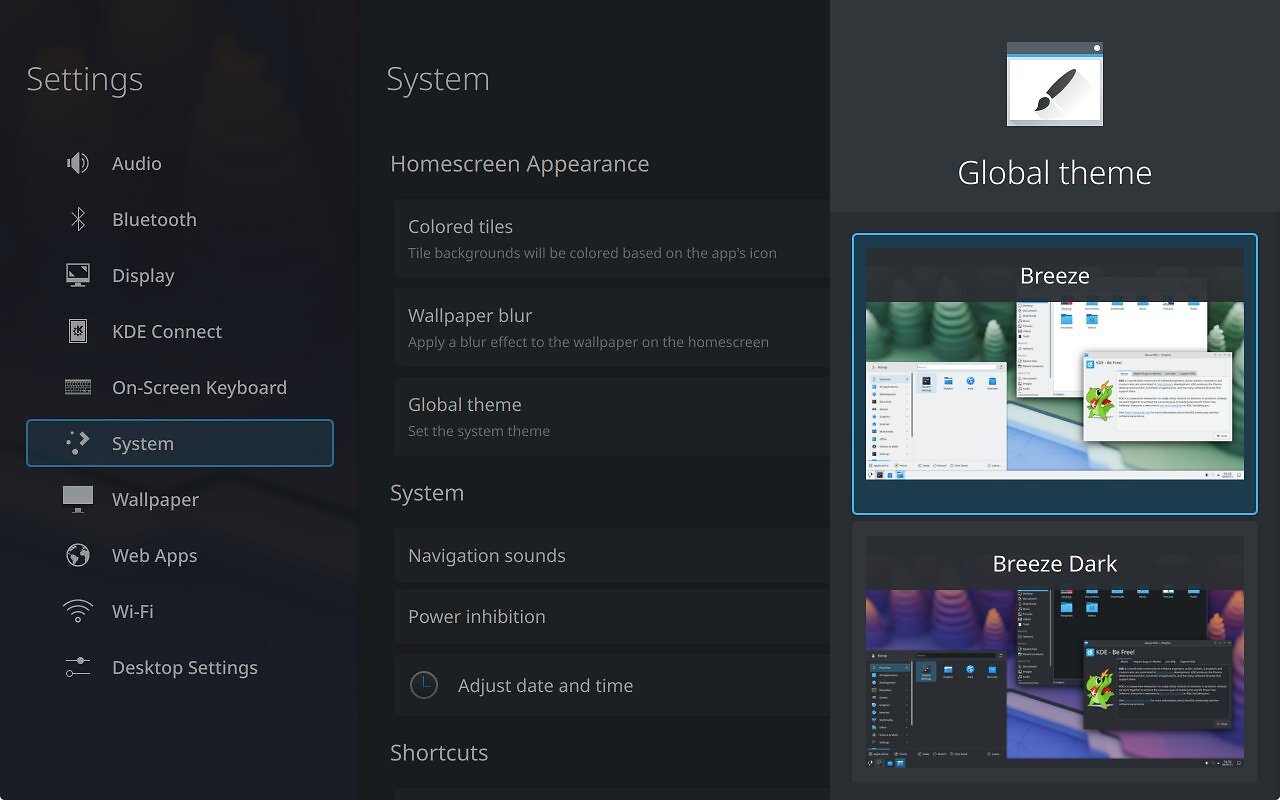Click the Web Apps globe icon
This screenshot has height=800, width=1280.
(x=78, y=555)
